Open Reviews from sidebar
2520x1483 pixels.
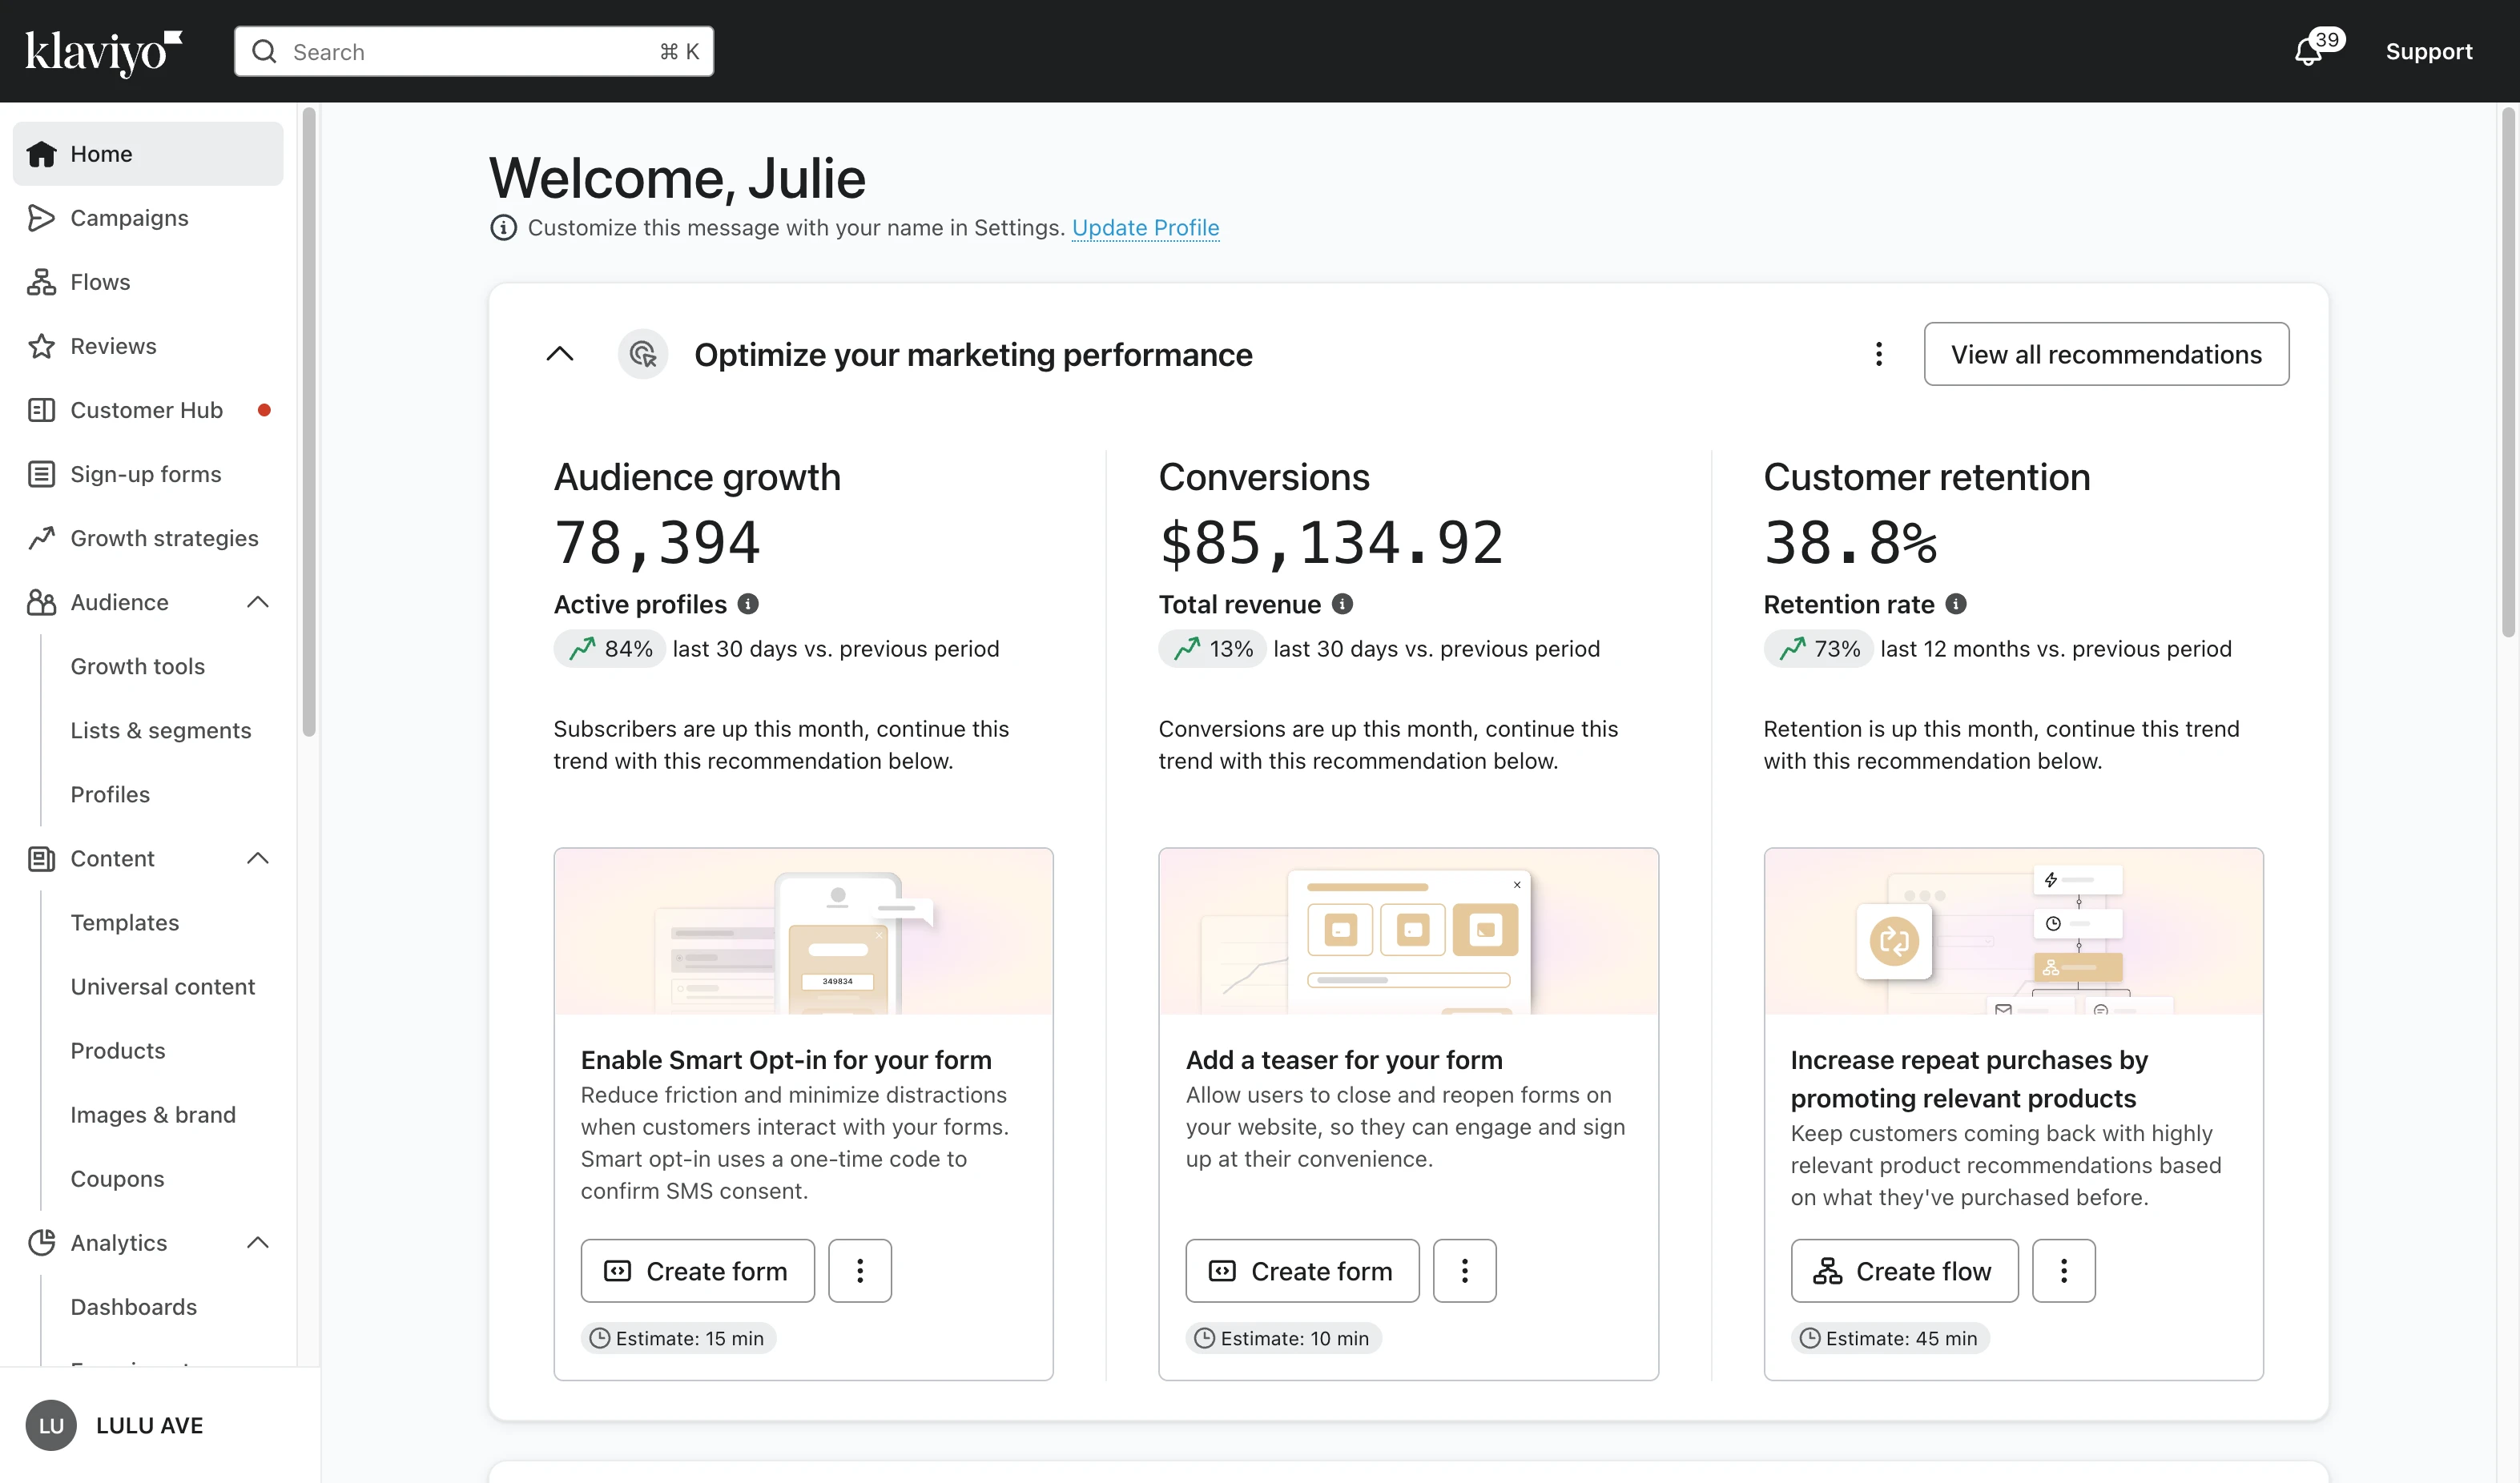(x=148, y=346)
